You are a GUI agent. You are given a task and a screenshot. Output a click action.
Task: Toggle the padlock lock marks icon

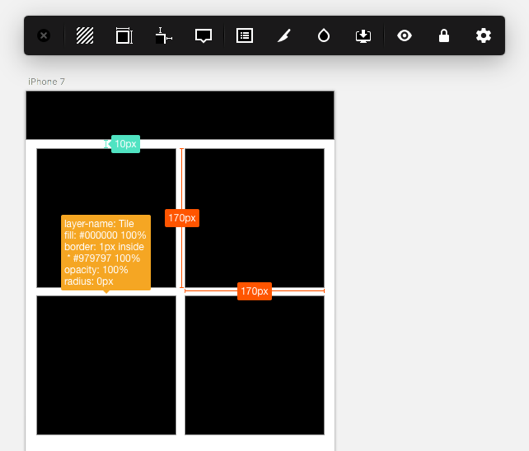(x=444, y=35)
